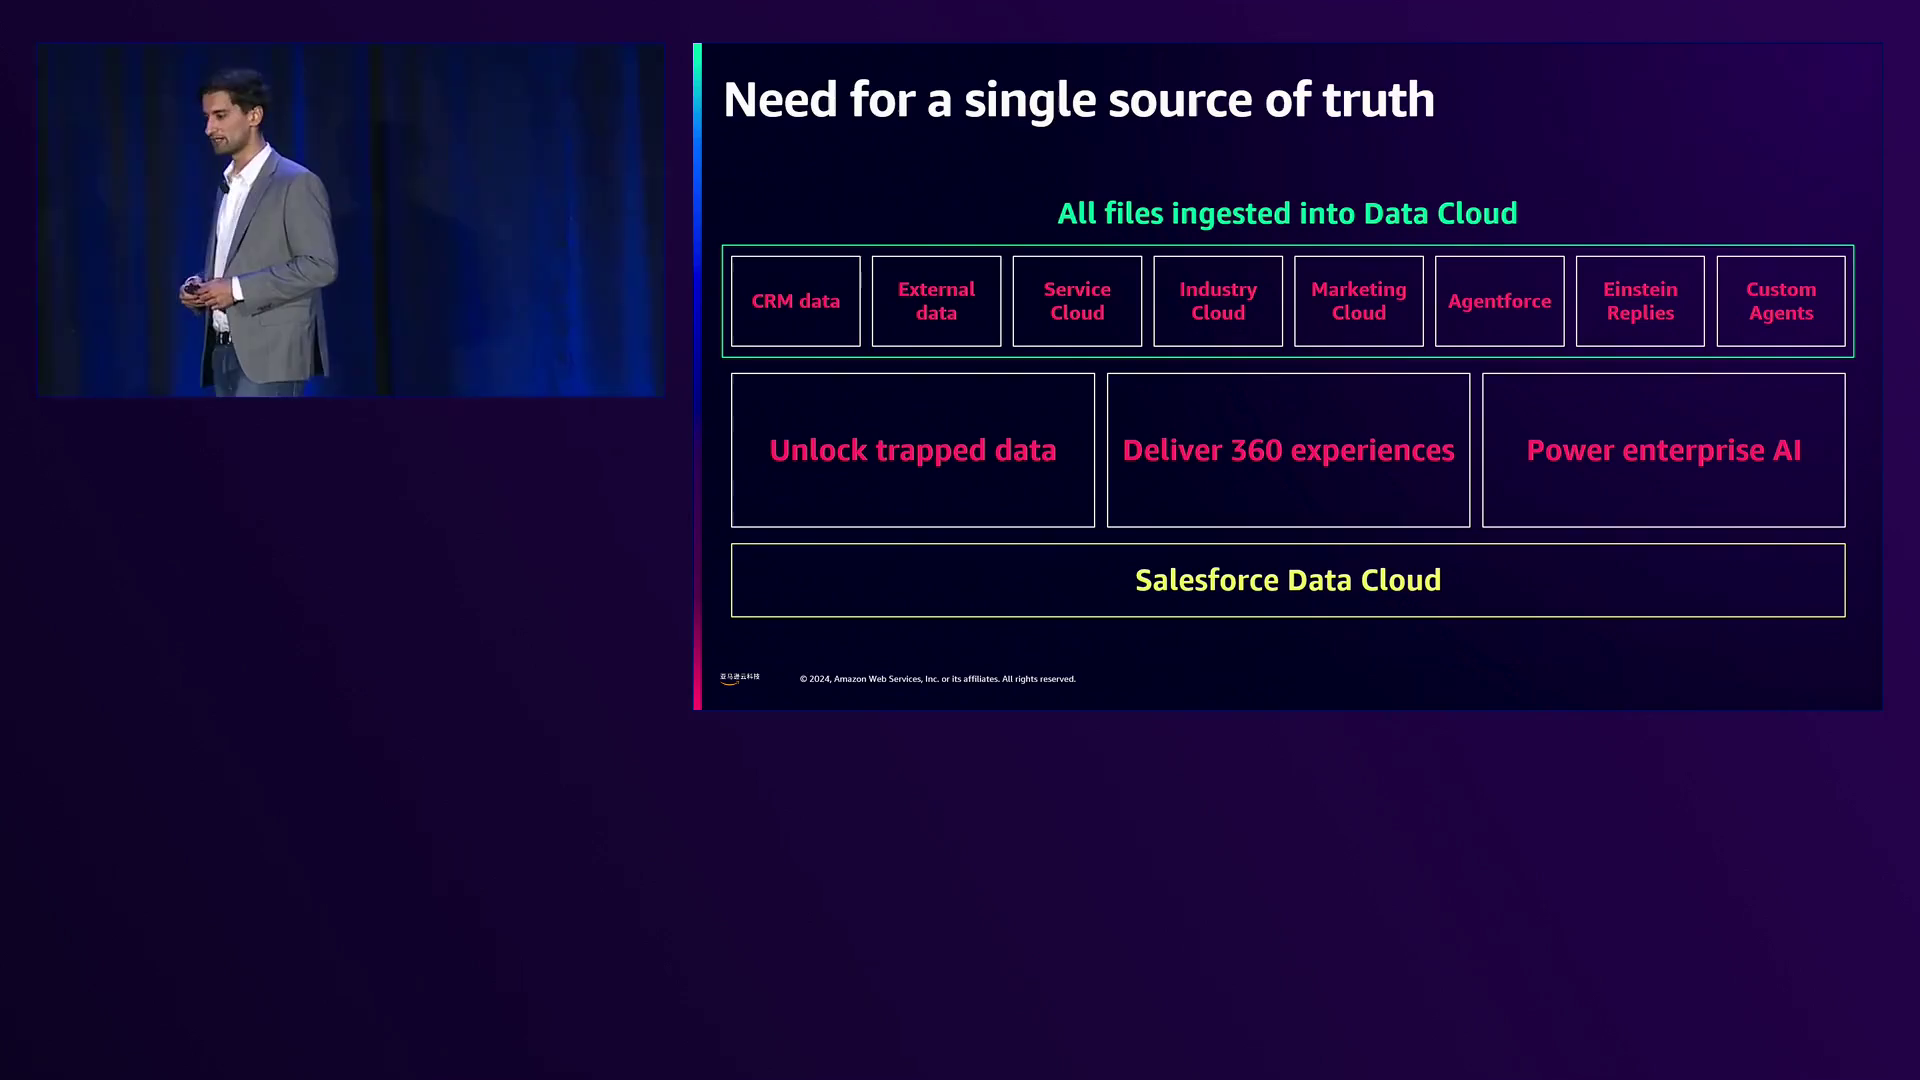Click the Amazon Web Services copyright notice
The width and height of the screenshot is (1920, 1080).
tap(938, 679)
